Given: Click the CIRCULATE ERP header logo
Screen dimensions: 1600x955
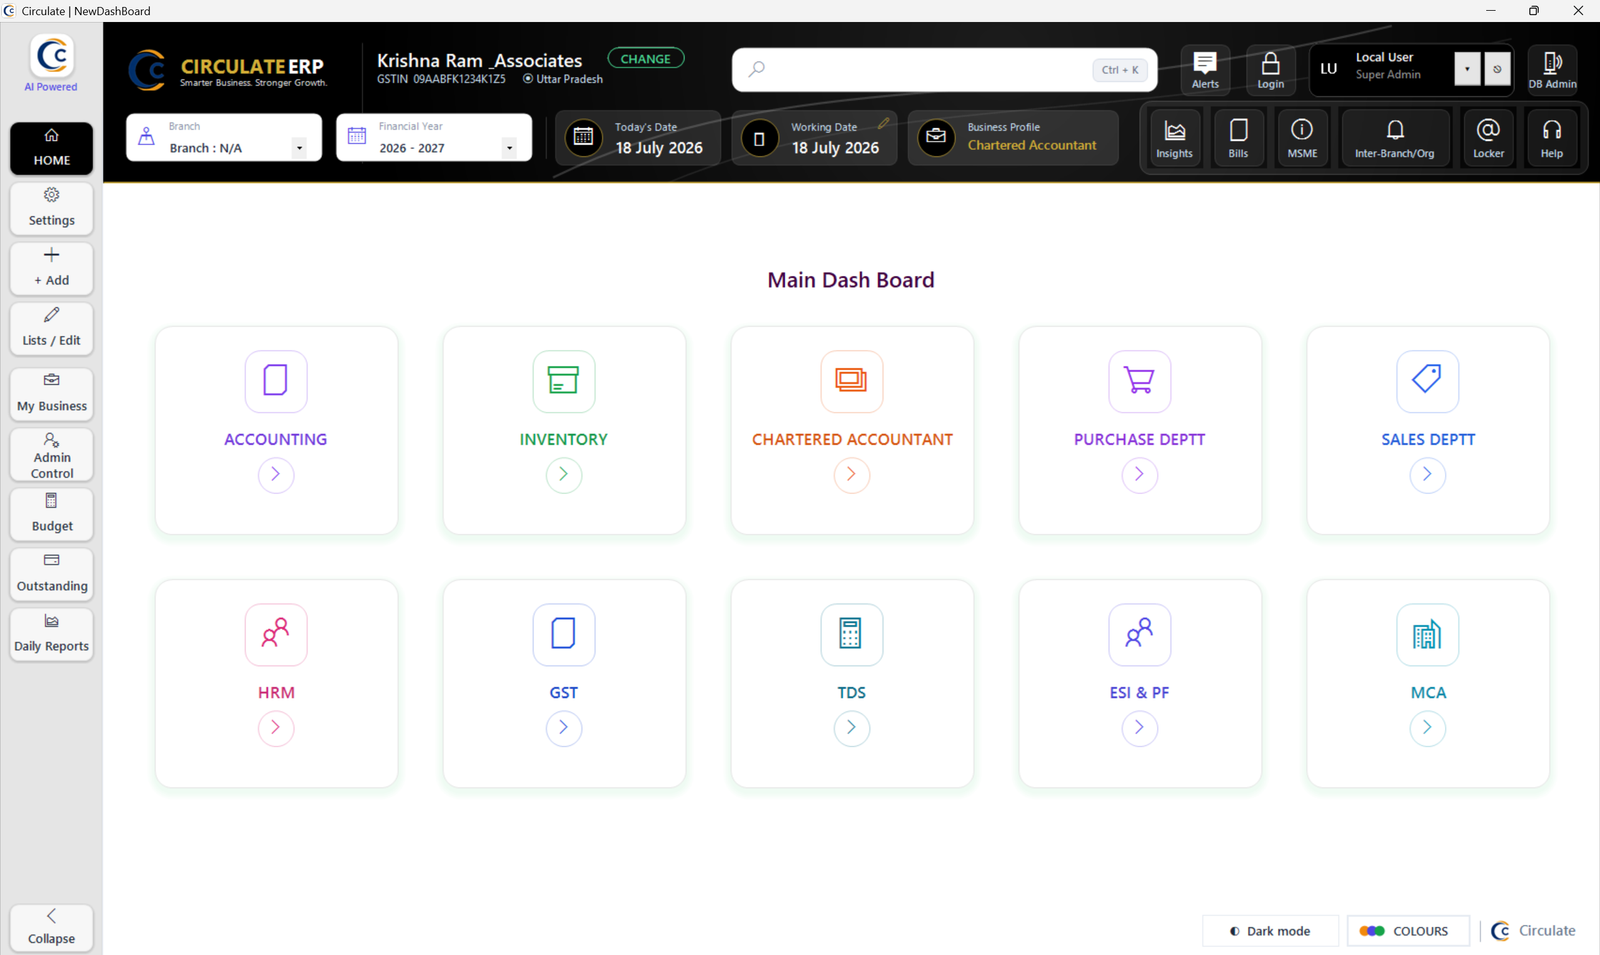Looking at the screenshot, I should click(x=227, y=70).
